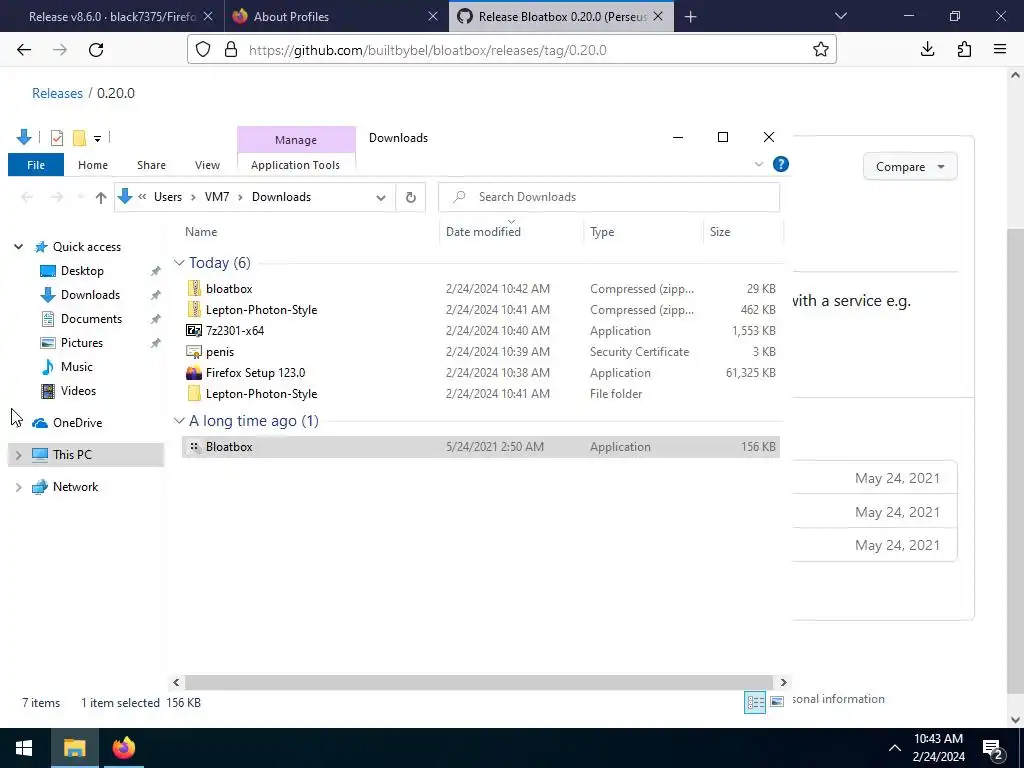Reload the GitHub page in Firefox

[x=96, y=50]
